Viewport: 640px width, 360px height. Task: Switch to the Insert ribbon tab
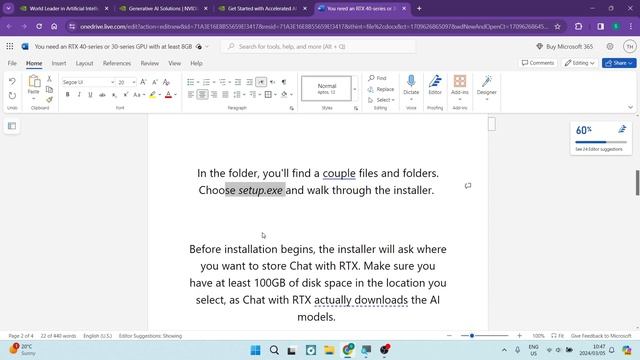coord(59,63)
